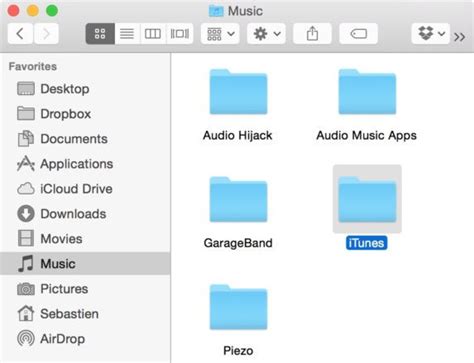
Task: Show more toolbar items via double chevron
Action: coord(460,36)
